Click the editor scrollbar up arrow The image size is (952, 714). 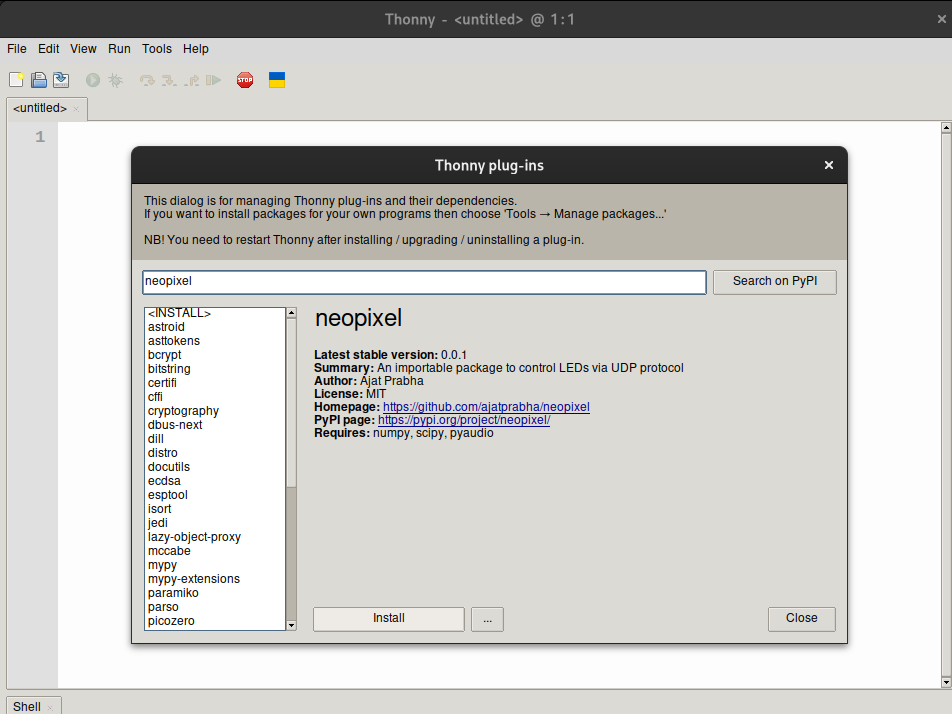click(946, 128)
